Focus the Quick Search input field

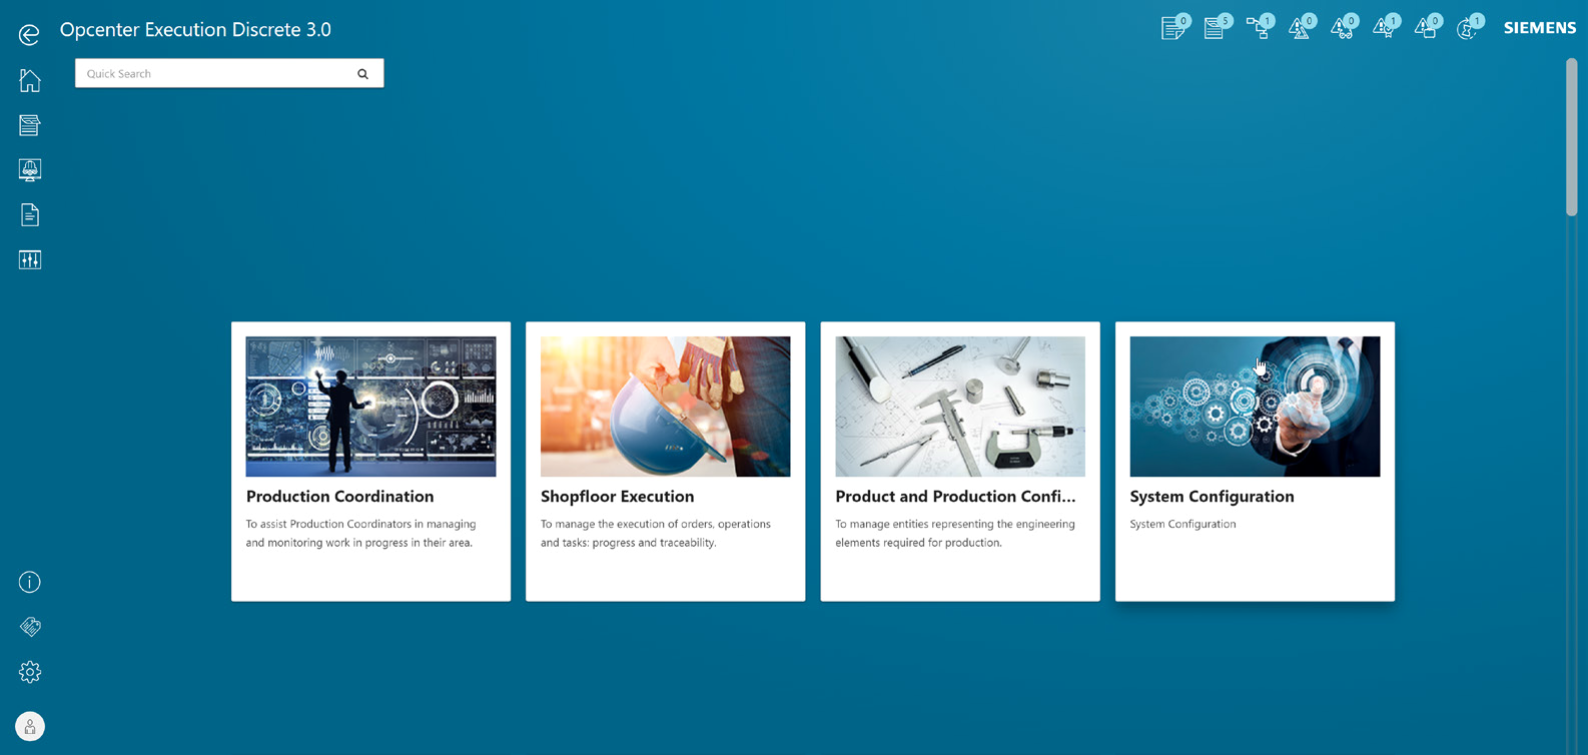(x=215, y=74)
